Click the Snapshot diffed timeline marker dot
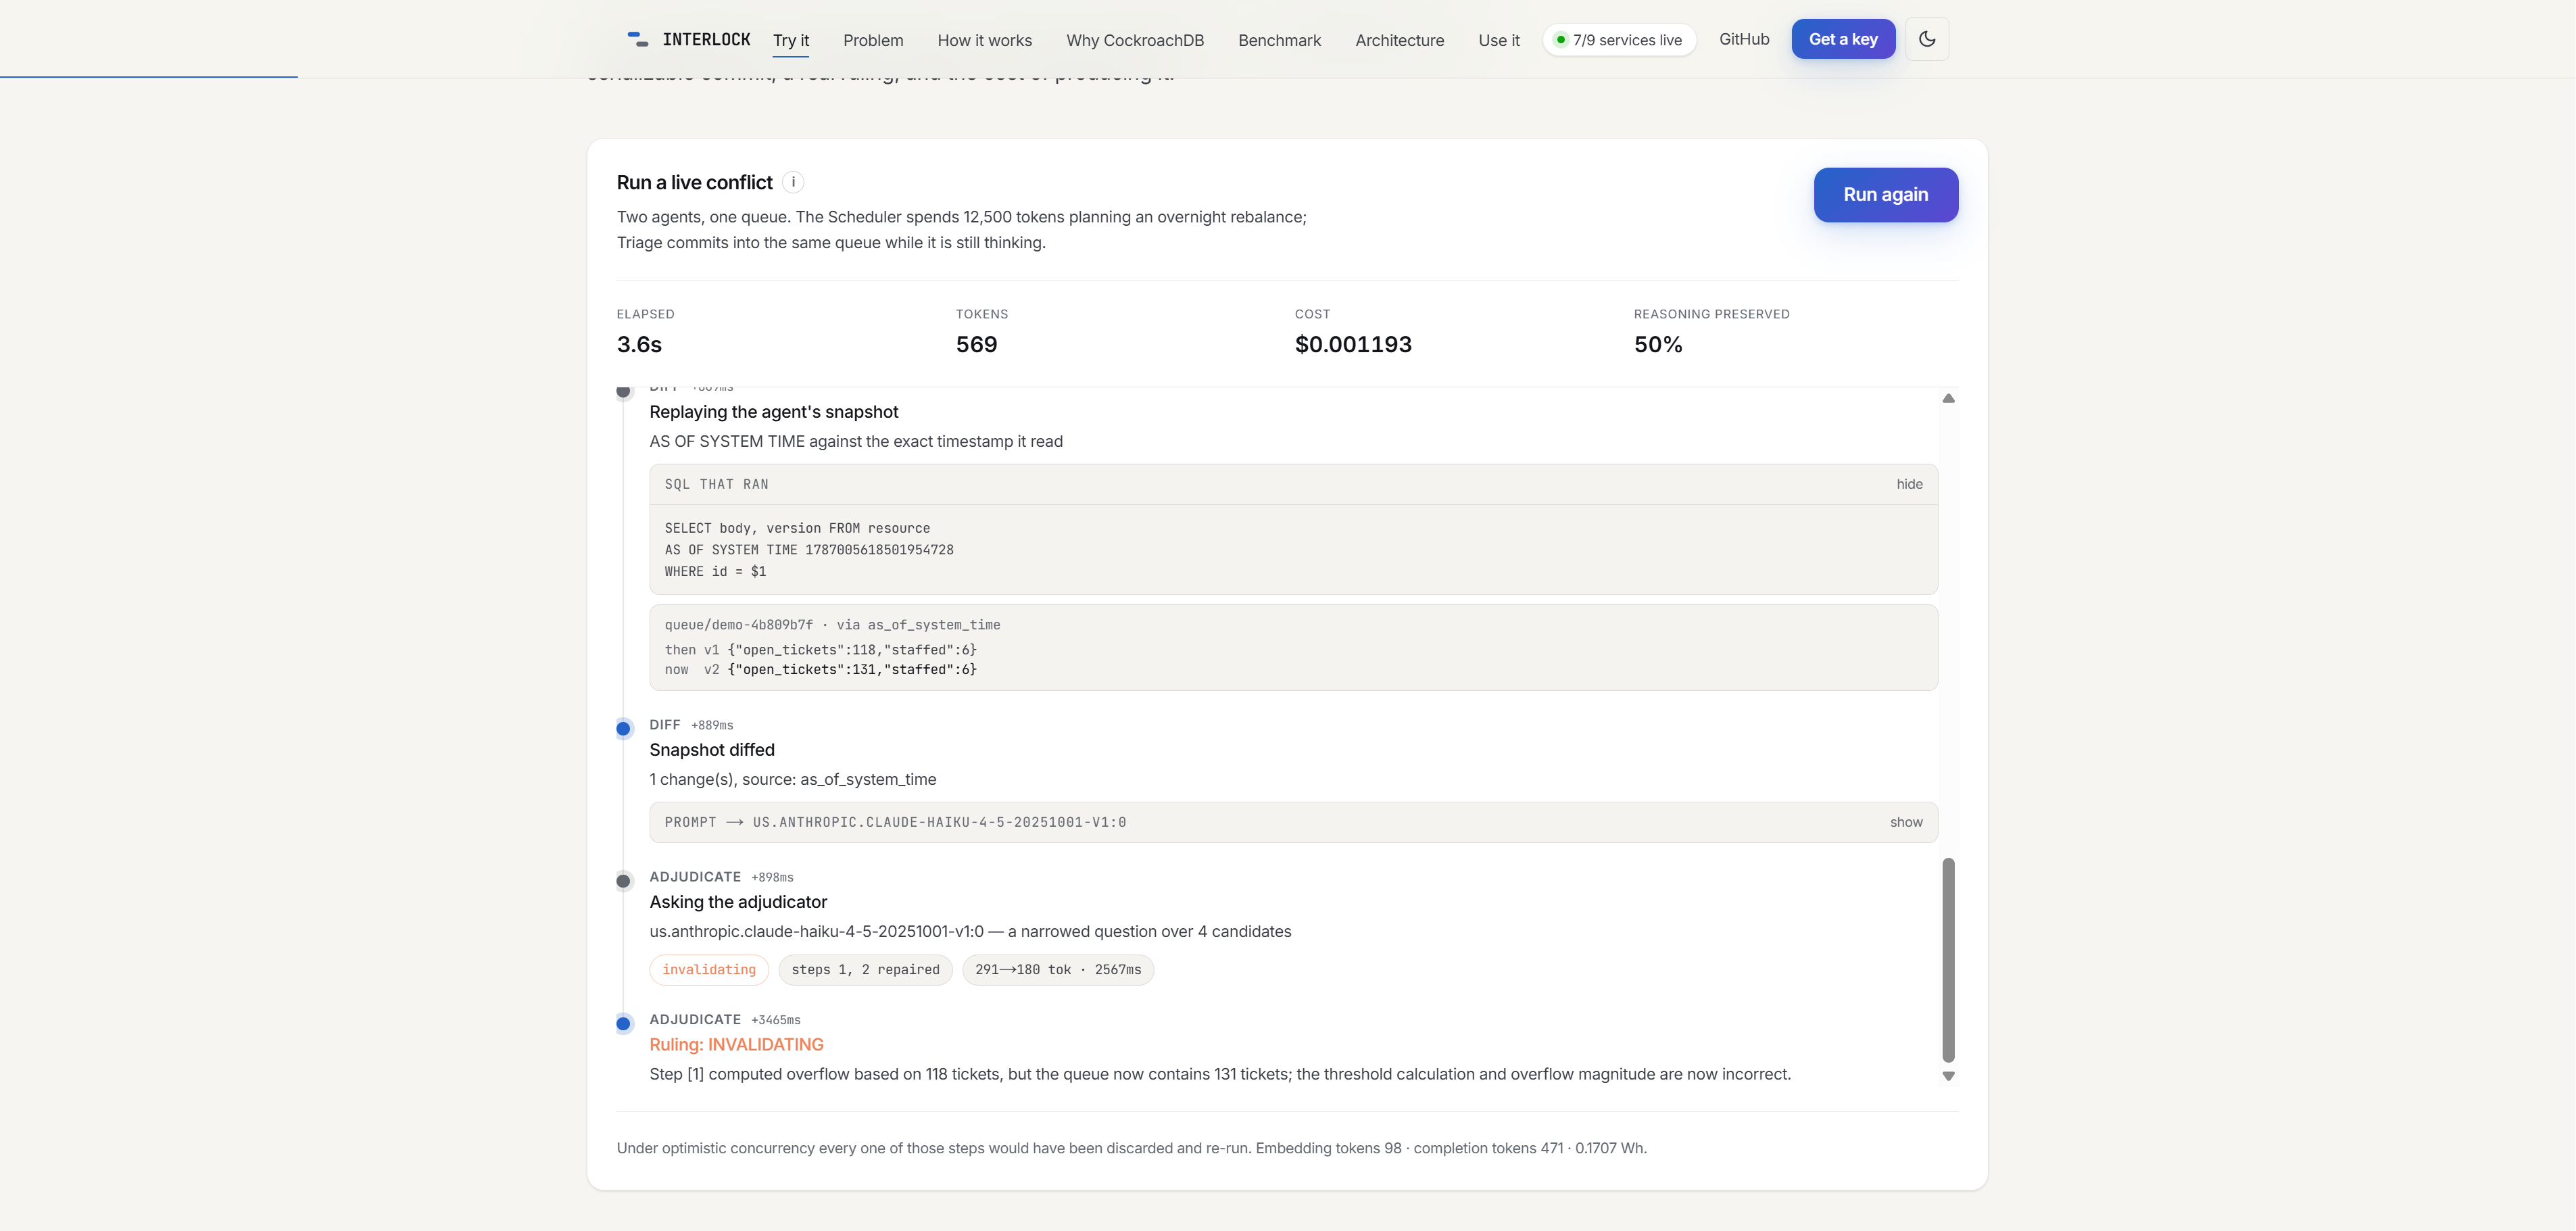 624,729
